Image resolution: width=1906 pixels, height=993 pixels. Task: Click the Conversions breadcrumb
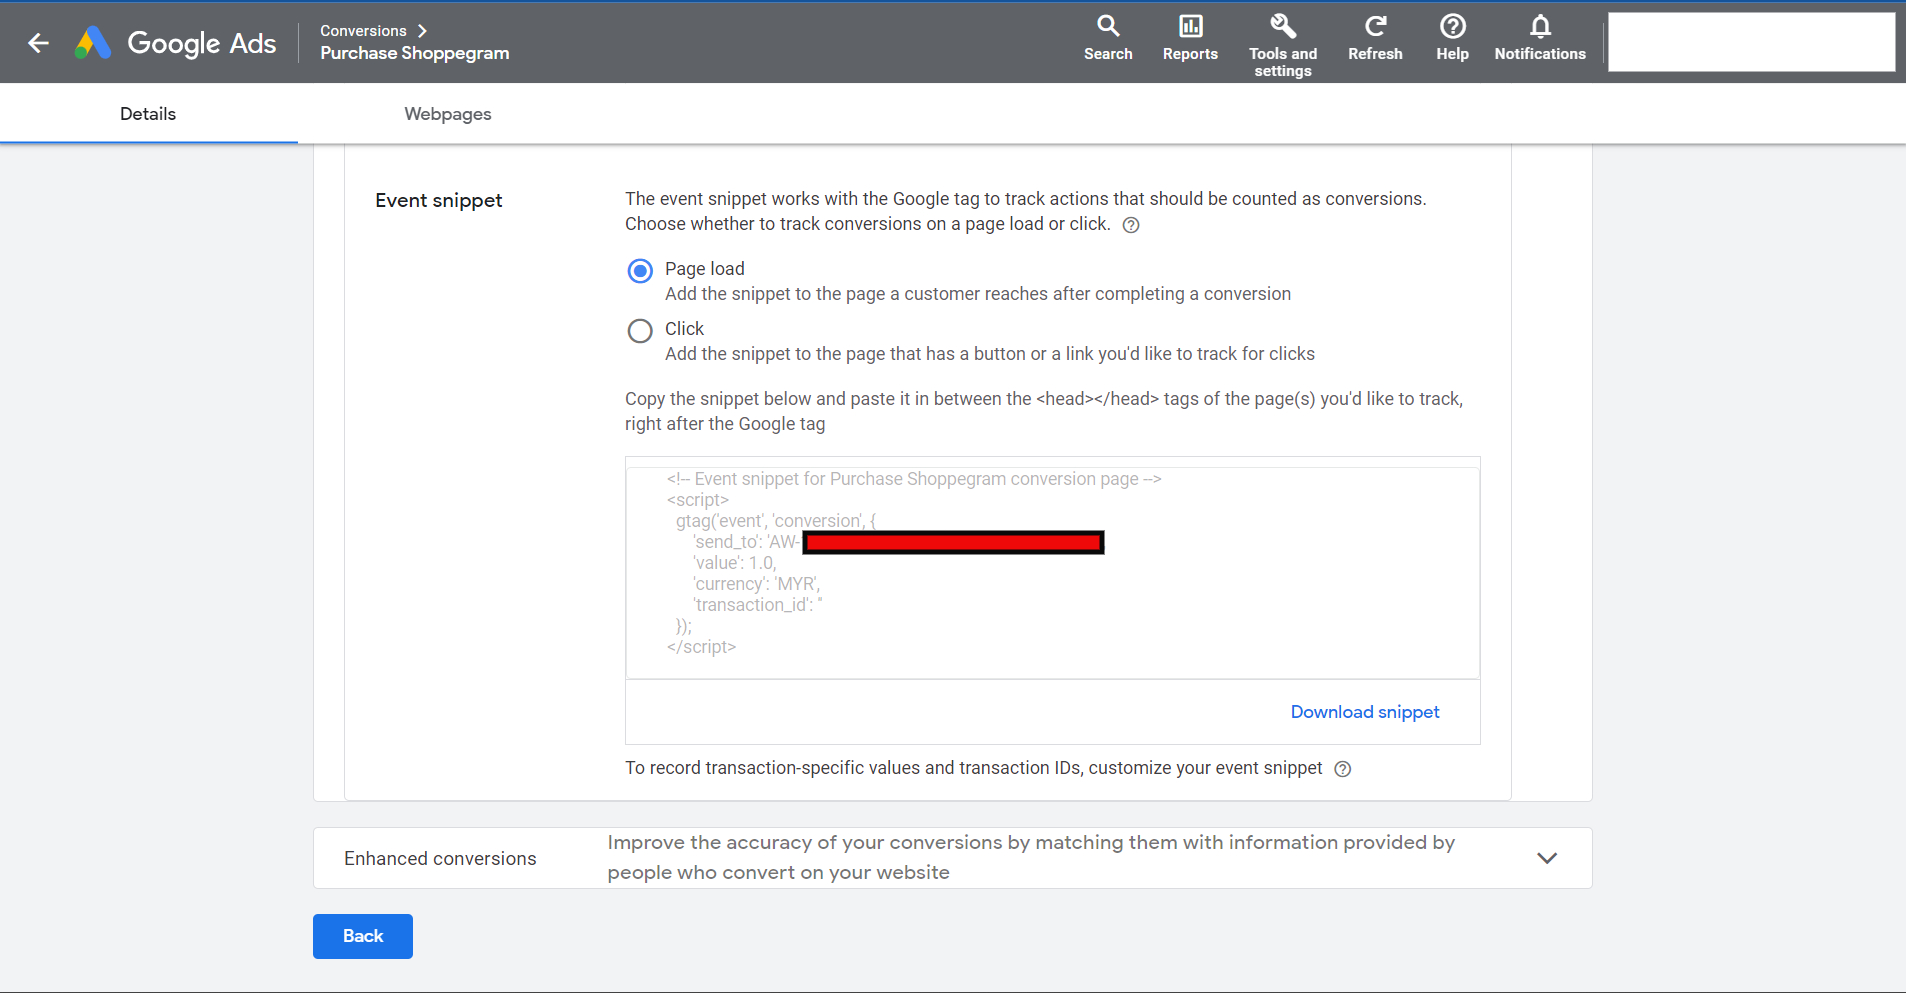[363, 31]
